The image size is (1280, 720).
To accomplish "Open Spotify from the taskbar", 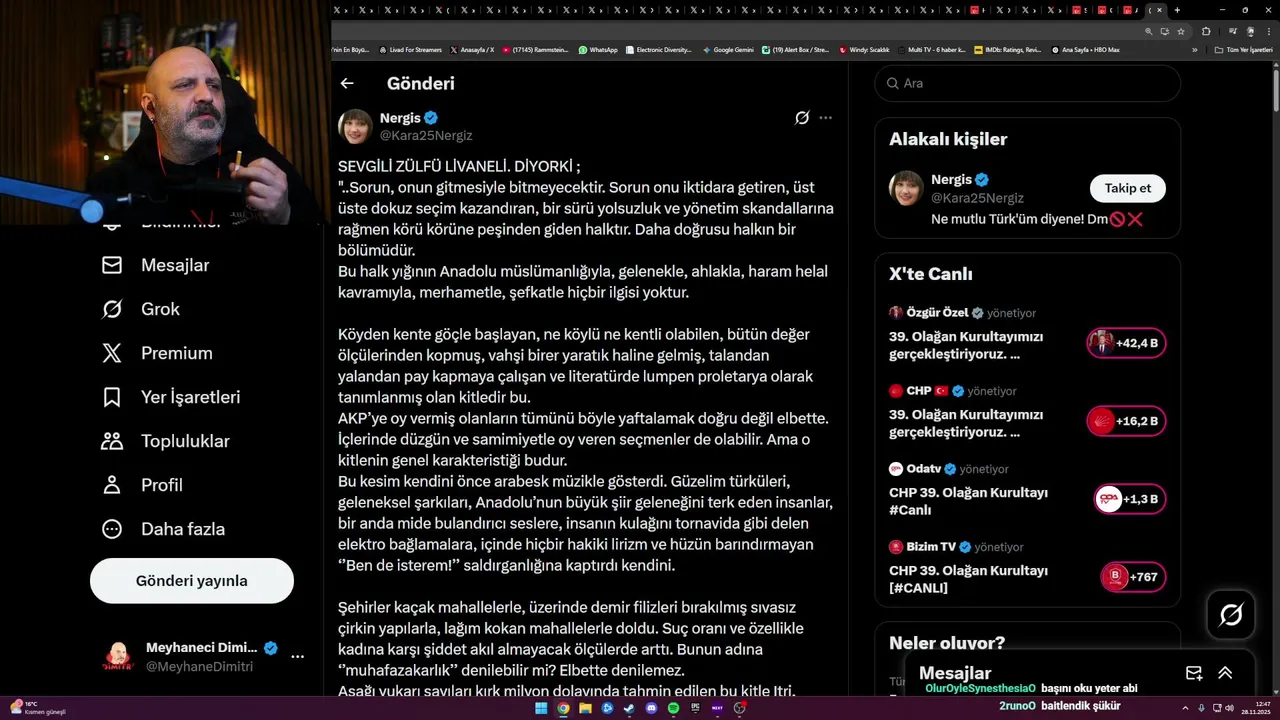I will pyautogui.click(x=673, y=708).
